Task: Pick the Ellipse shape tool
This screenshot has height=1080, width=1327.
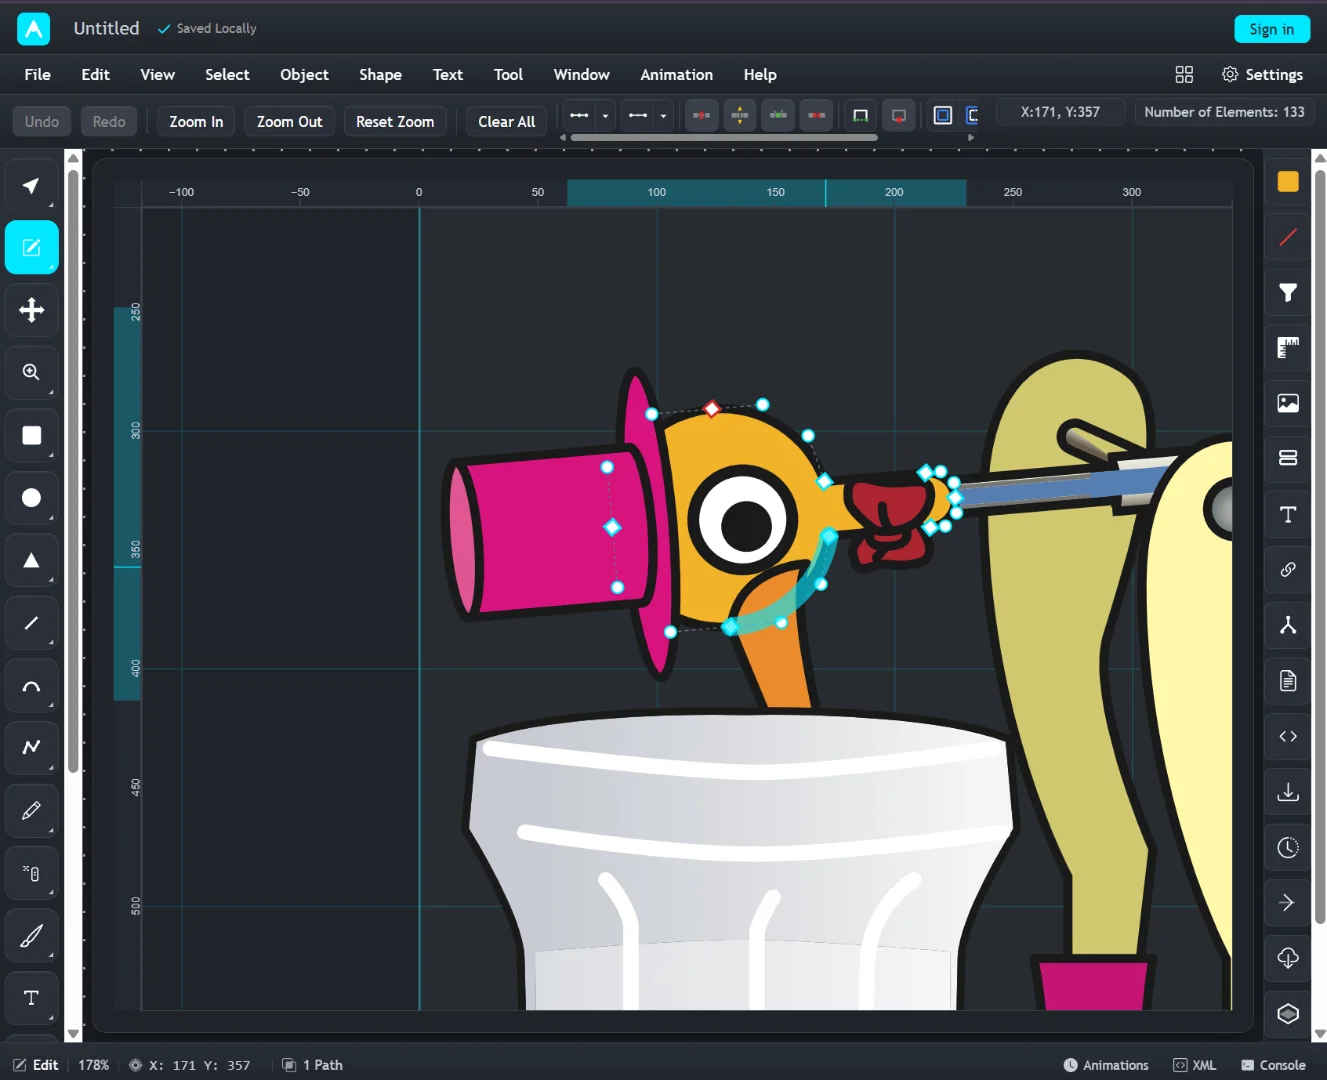Action: pyautogui.click(x=32, y=498)
